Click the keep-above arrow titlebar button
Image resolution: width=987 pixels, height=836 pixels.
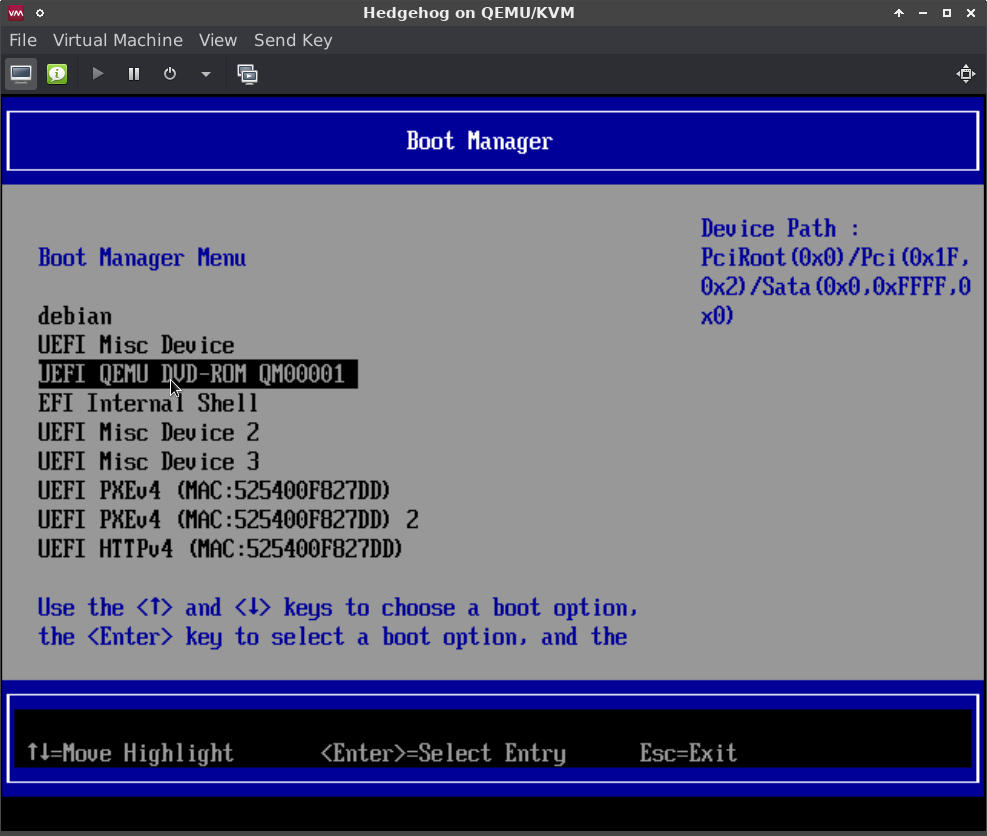click(x=899, y=13)
